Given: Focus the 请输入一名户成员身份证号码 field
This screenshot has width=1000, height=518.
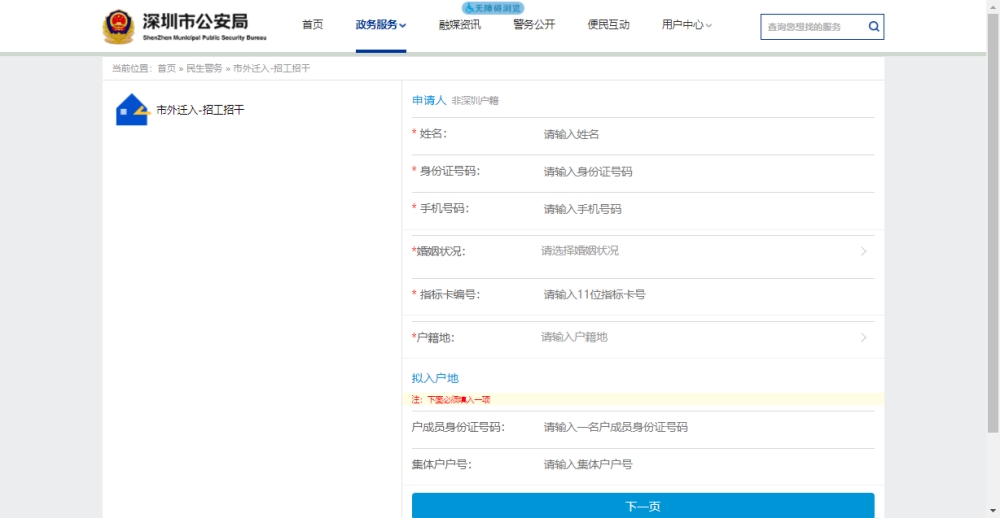Looking at the screenshot, I should click(708, 427).
